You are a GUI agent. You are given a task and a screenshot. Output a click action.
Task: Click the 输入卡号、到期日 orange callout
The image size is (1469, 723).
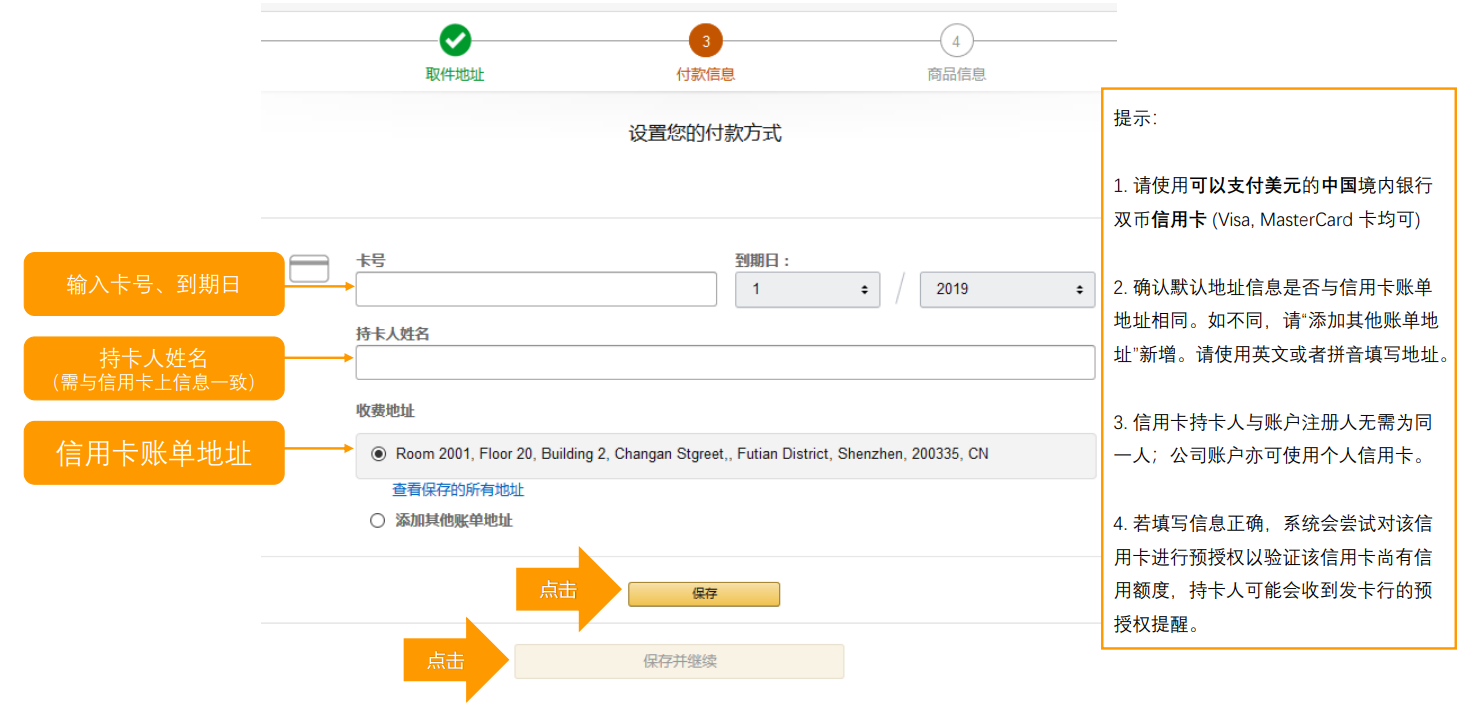(154, 284)
